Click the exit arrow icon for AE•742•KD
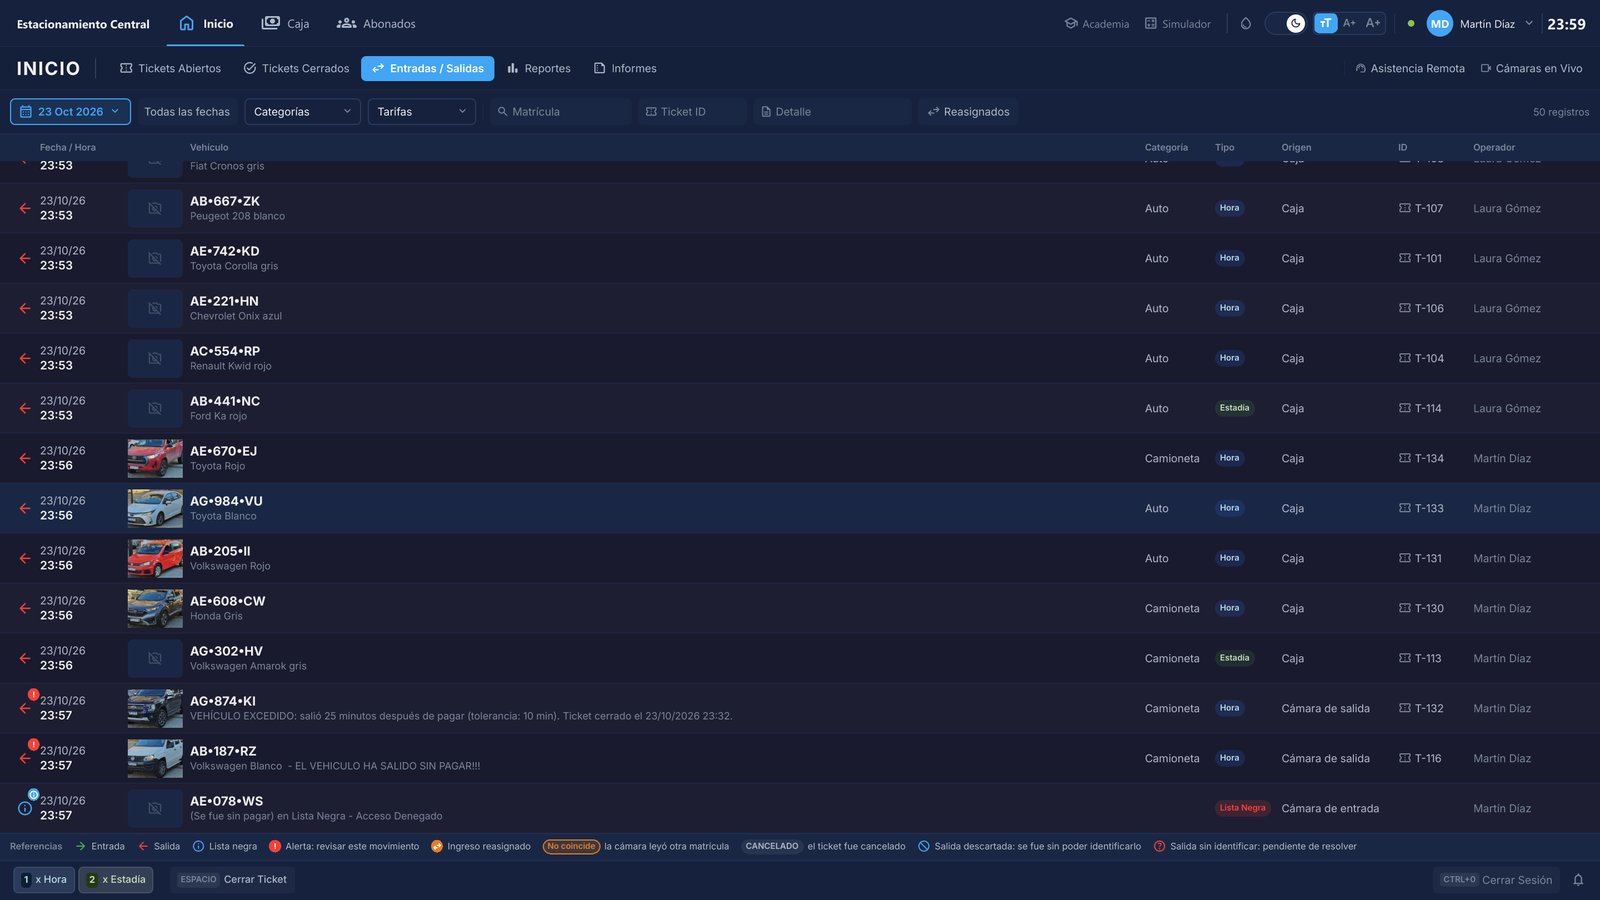The width and height of the screenshot is (1600, 900). coord(25,258)
